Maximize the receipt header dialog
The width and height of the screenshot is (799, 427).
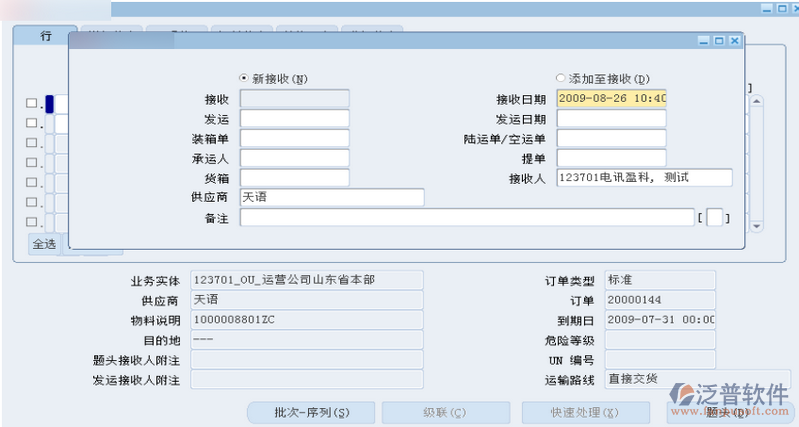719,41
